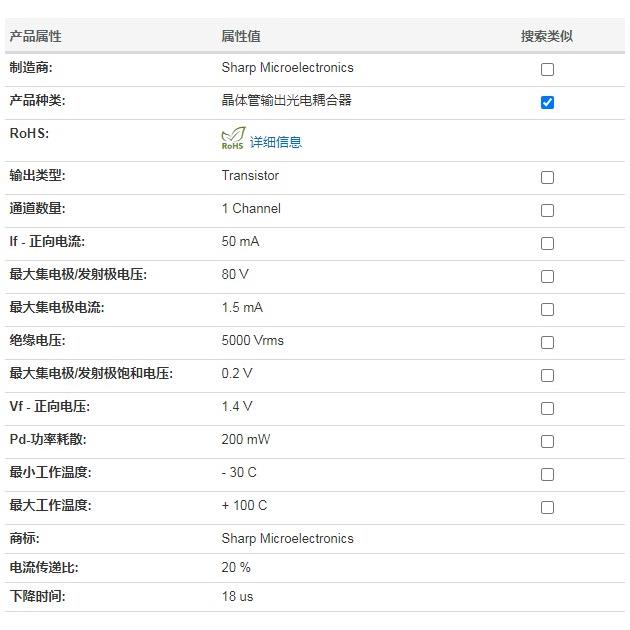Viewport: 630px width, 630px height.
Task: Open the RoHS 详细信息 link
Action: 276,142
